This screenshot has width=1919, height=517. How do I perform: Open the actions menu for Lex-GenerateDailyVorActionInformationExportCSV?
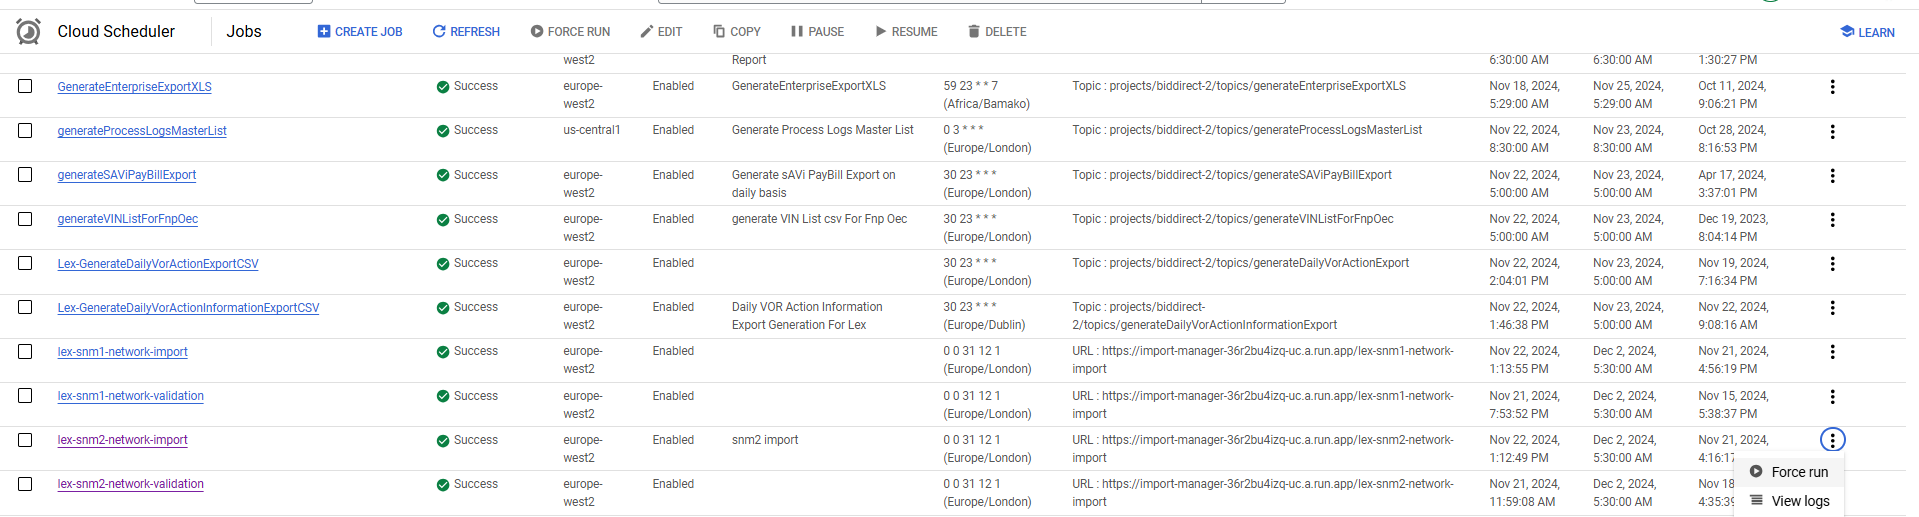(1832, 308)
